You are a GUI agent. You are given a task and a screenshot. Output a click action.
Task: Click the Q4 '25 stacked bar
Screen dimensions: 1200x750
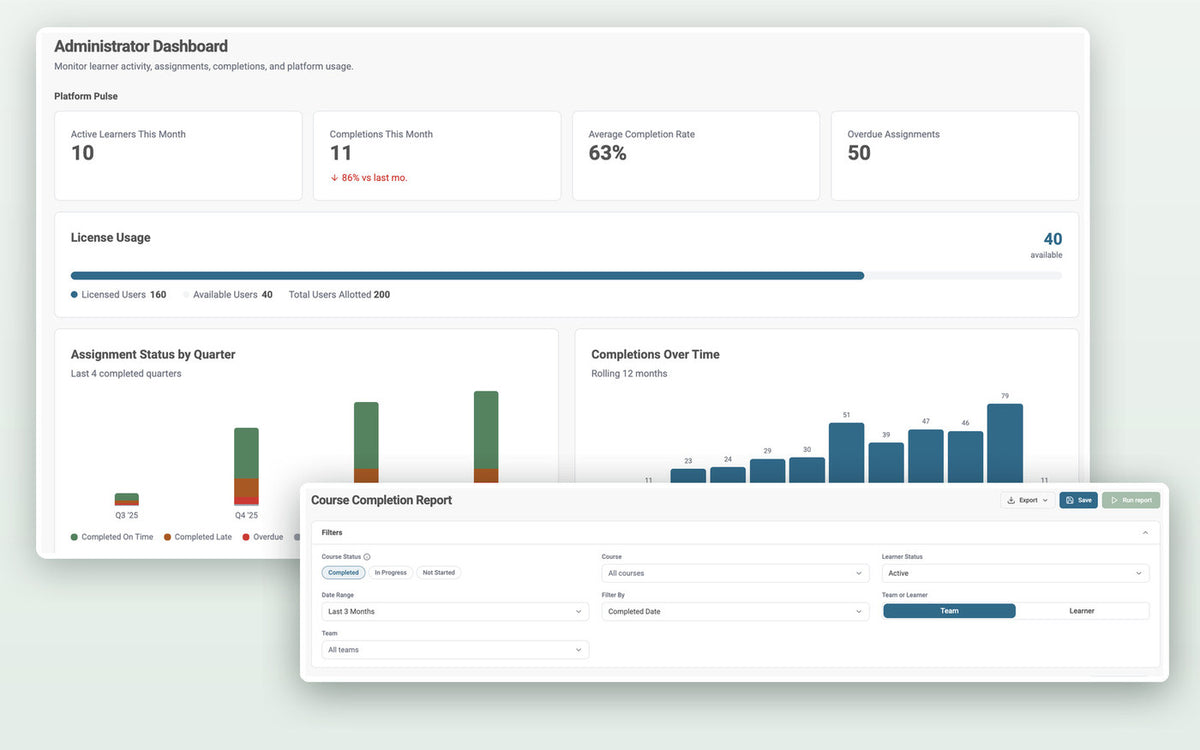(x=246, y=466)
